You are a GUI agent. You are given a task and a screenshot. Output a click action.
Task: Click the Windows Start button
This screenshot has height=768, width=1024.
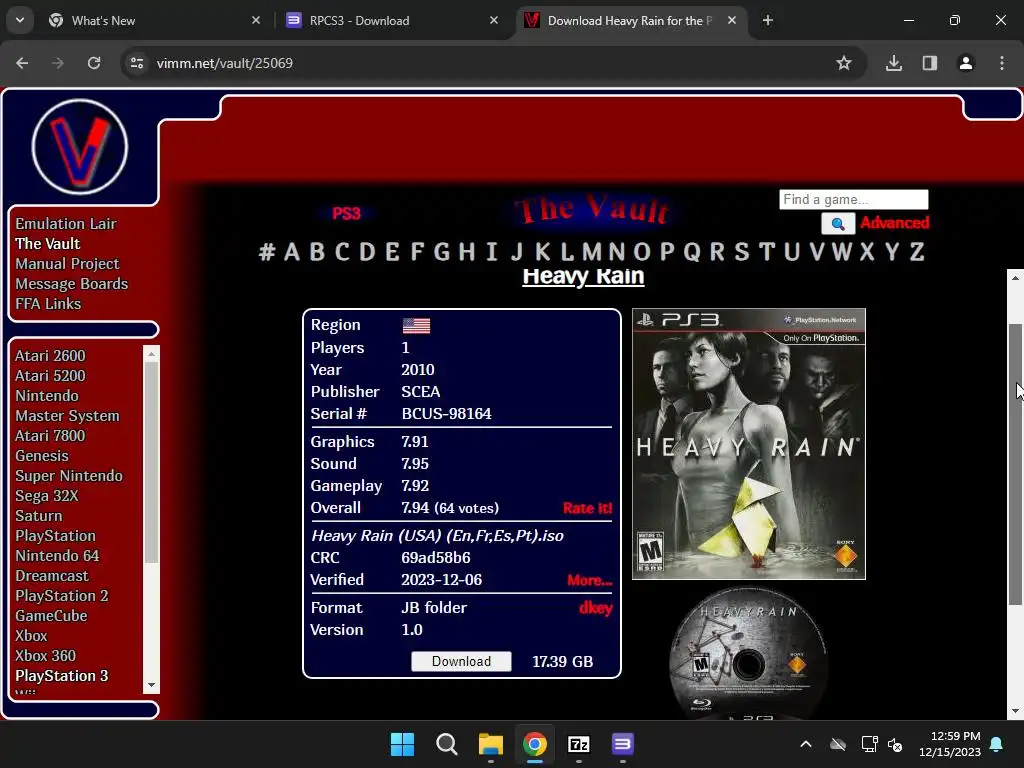click(x=402, y=744)
